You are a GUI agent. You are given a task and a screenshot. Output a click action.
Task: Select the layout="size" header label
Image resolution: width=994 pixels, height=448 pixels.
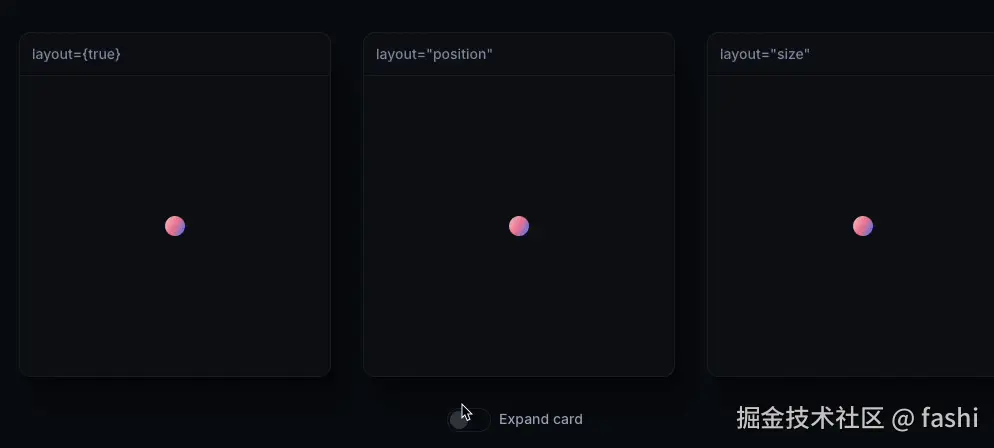[x=765, y=54]
